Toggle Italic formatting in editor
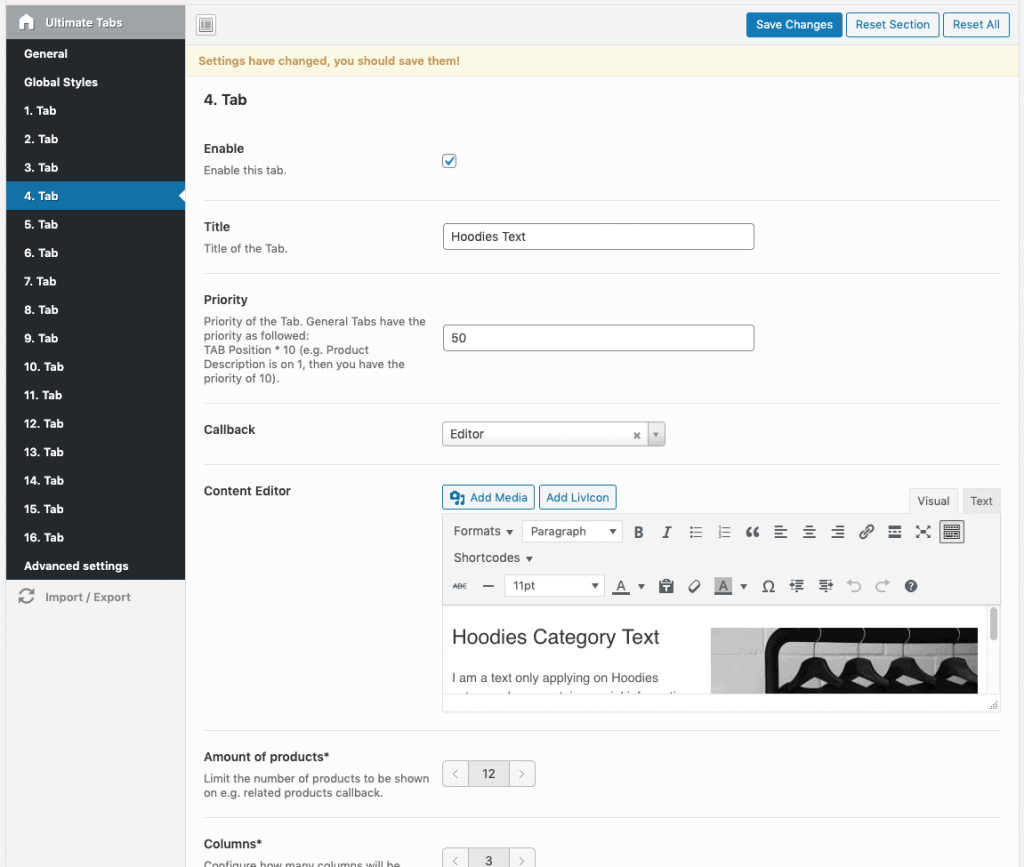The image size is (1024, 867). pos(667,532)
